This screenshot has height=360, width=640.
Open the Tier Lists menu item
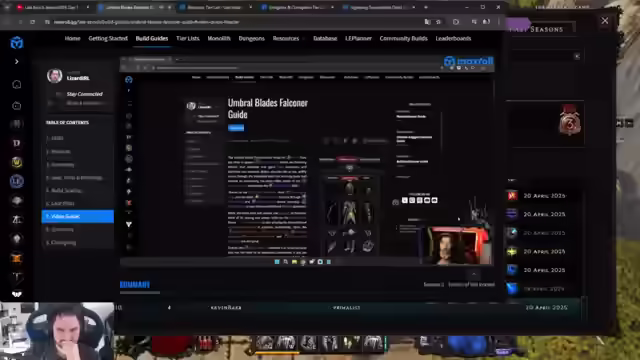pyautogui.click(x=188, y=38)
